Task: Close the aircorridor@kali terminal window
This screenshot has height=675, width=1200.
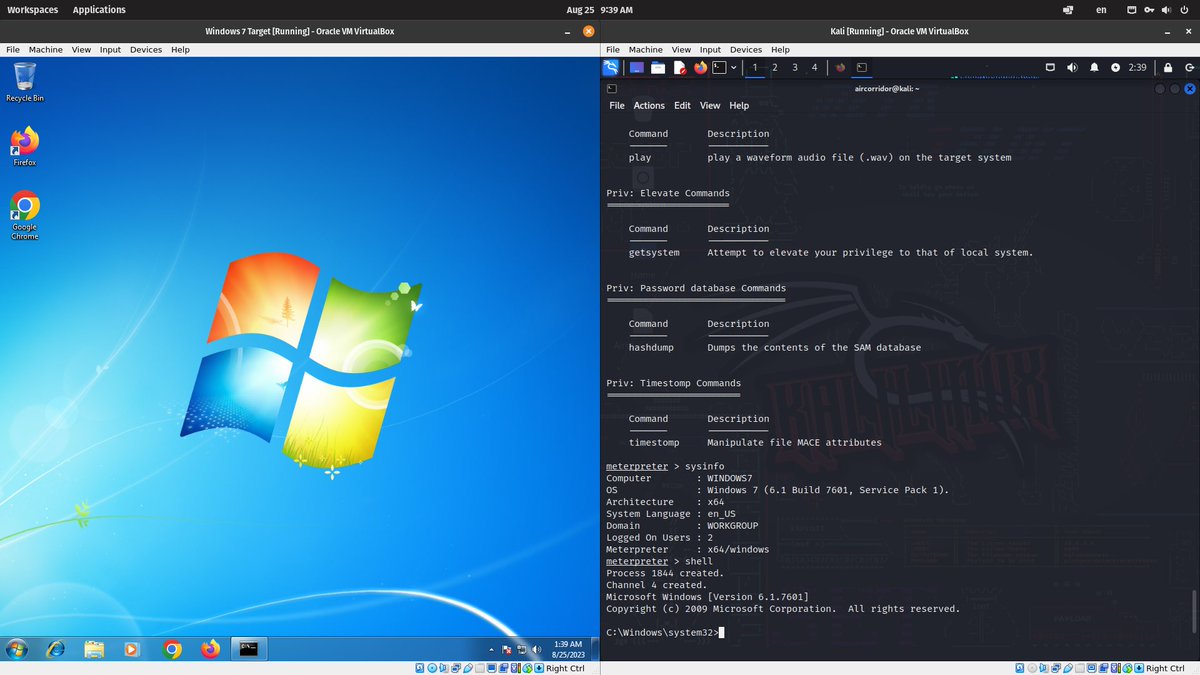Action: tap(1190, 88)
